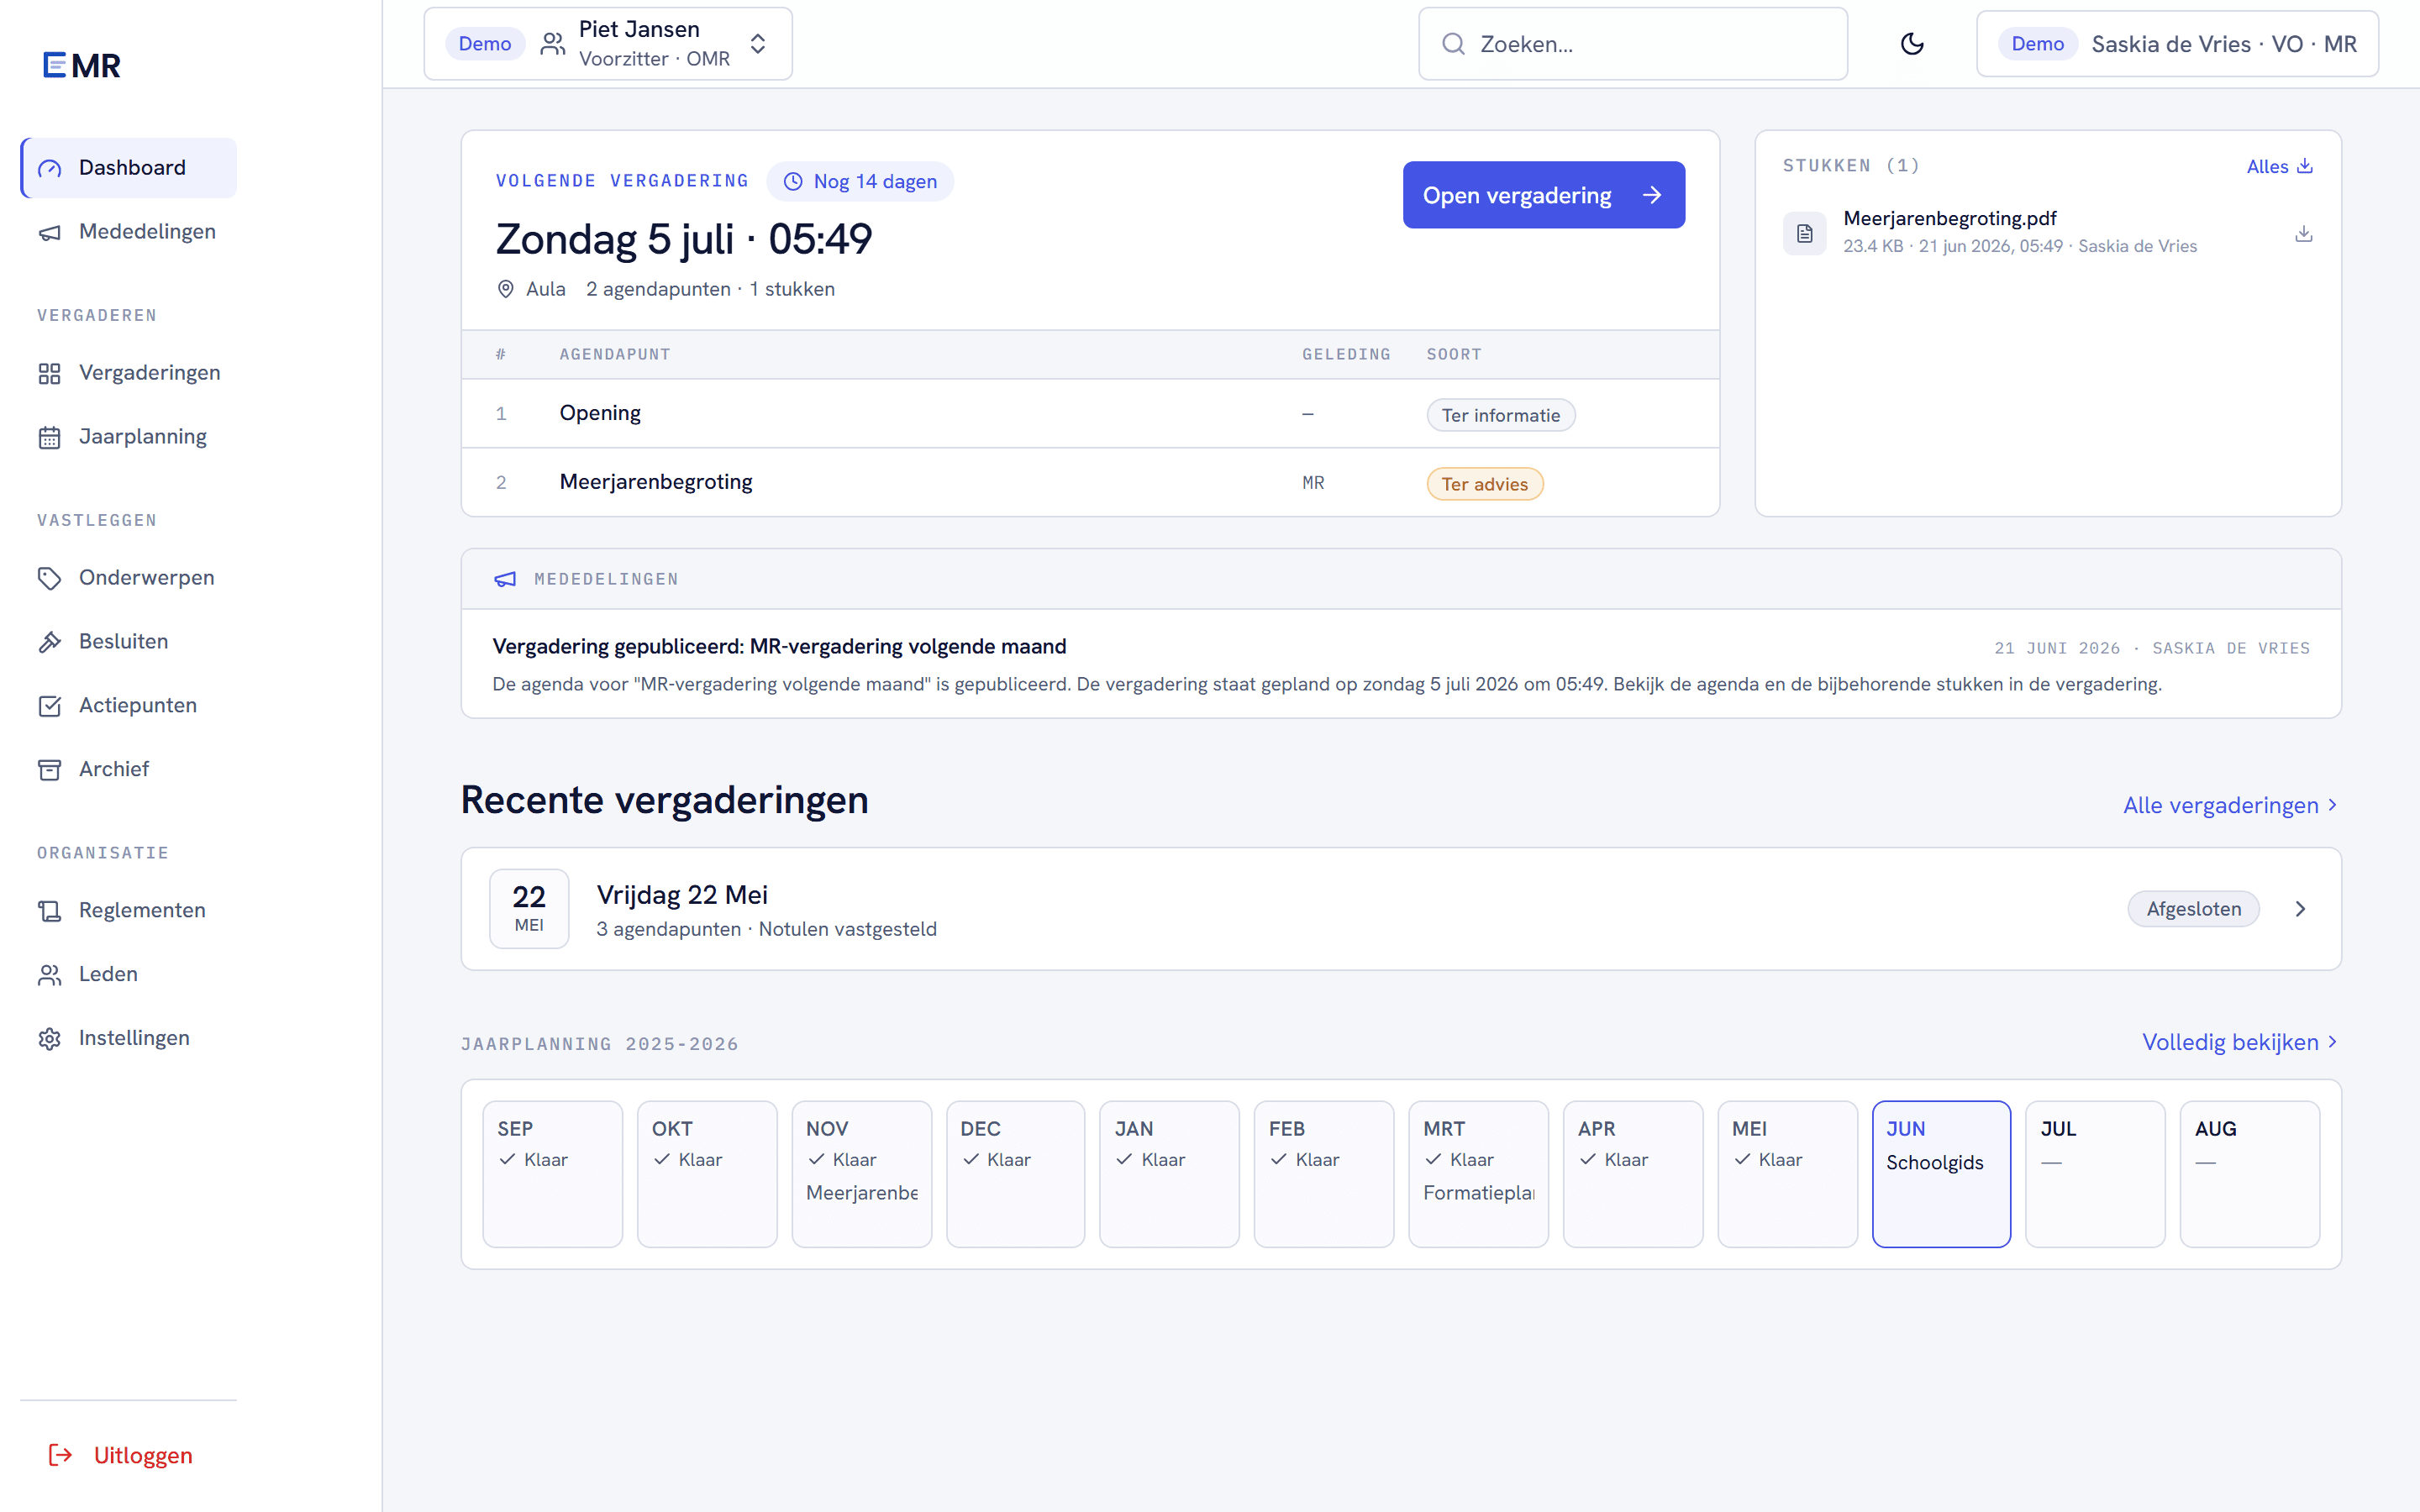Download Meerjarenbegroting.pdf with download icon

click(x=2303, y=233)
